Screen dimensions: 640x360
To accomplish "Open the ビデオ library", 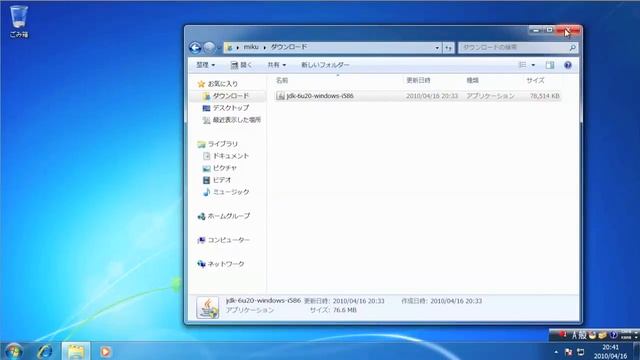I will tap(217, 180).
